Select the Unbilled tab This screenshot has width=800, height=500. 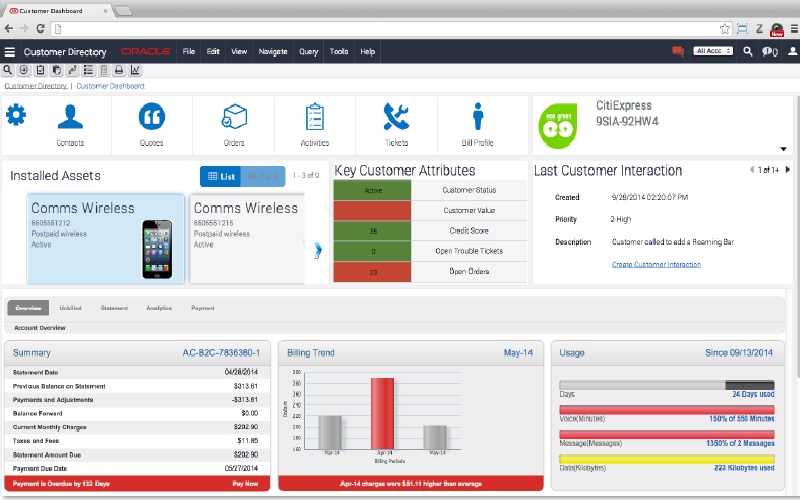70,308
